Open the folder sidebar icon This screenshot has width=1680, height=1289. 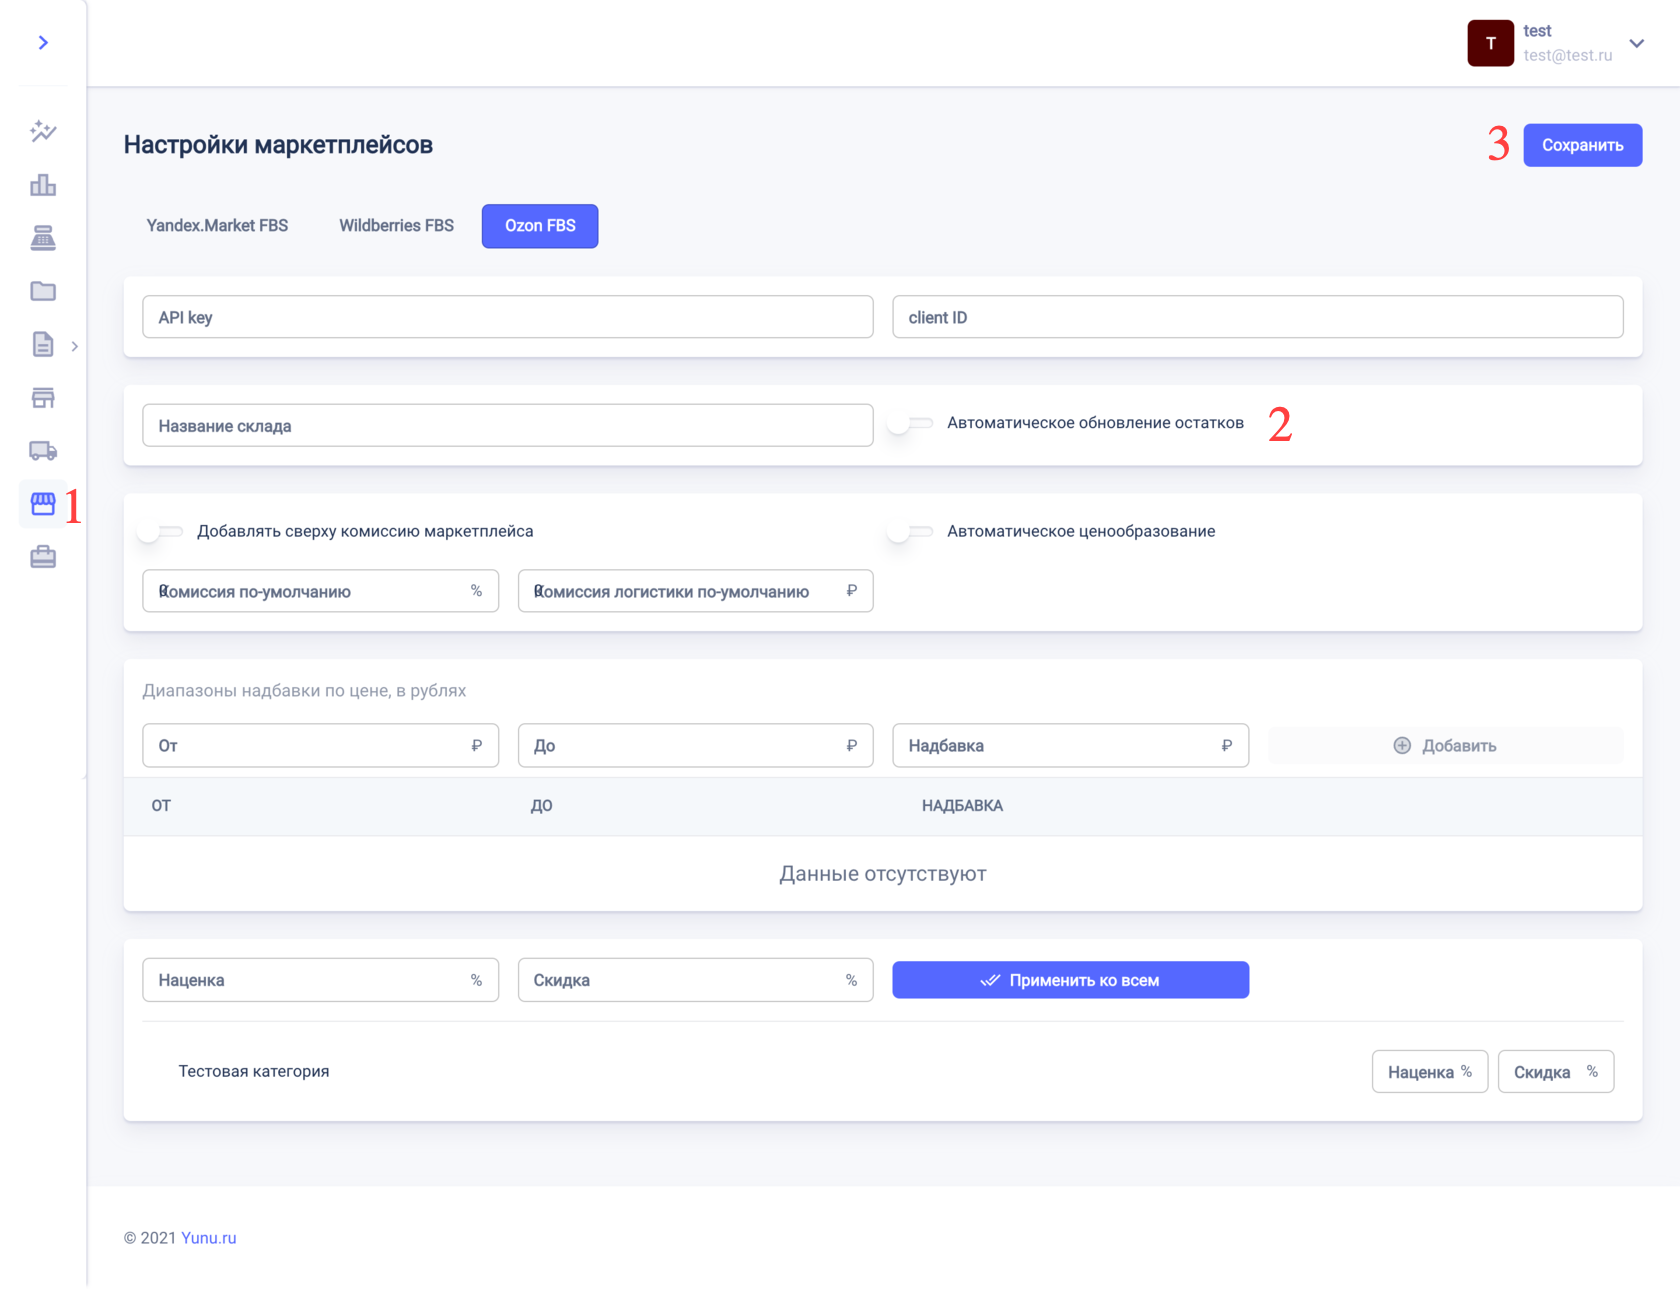click(x=43, y=291)
